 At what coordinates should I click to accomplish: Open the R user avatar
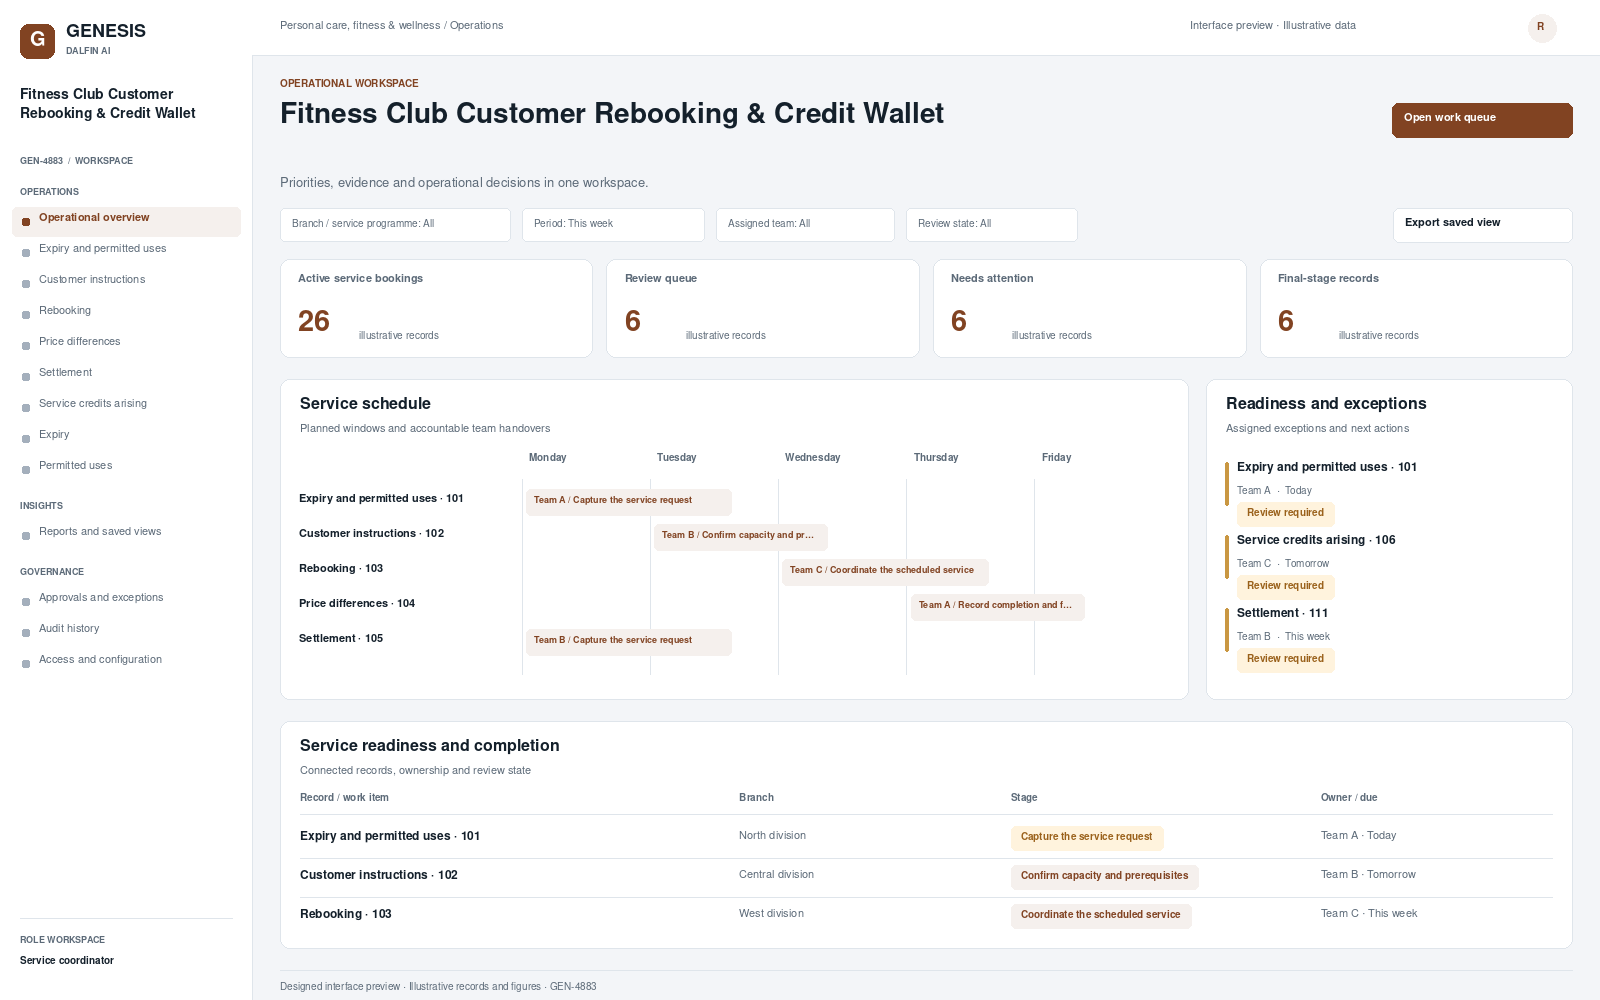pos(1542,27)
